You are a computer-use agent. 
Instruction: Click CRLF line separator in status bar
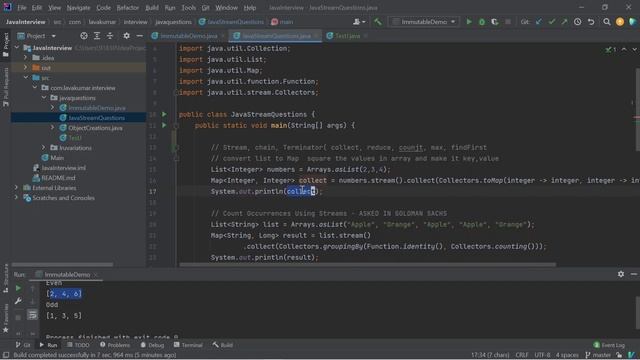(522, 355)
